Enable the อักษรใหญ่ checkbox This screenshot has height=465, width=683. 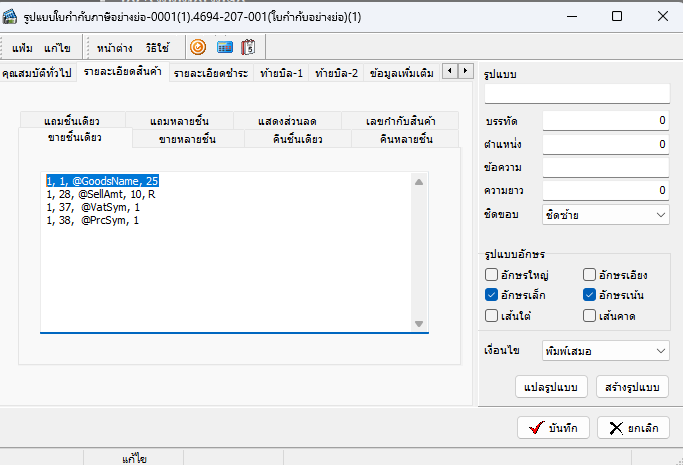(491, 274)
